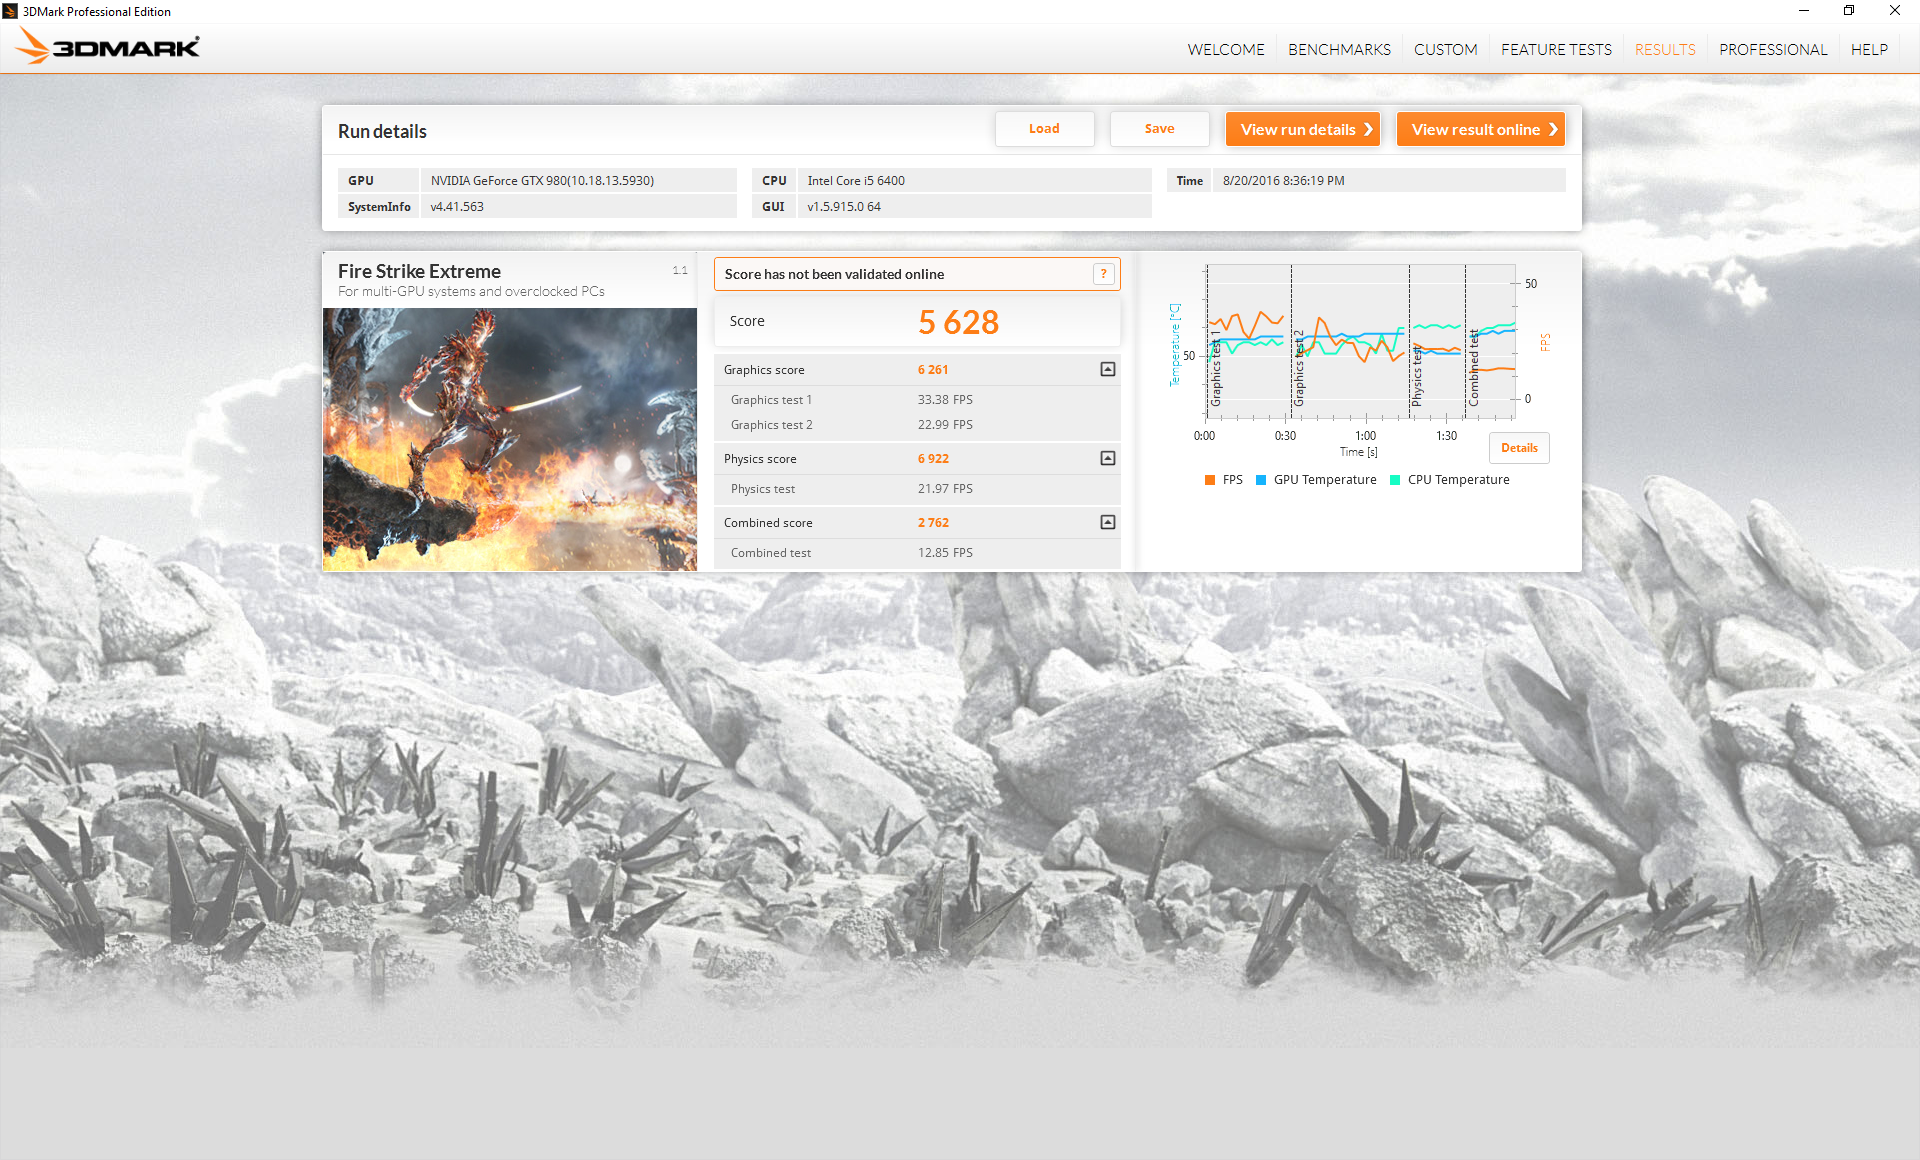Image resolution: width=1920 pixels, height=1160 pixels.
Task: Open chart Details button
Action: [x=1519, y=448]
